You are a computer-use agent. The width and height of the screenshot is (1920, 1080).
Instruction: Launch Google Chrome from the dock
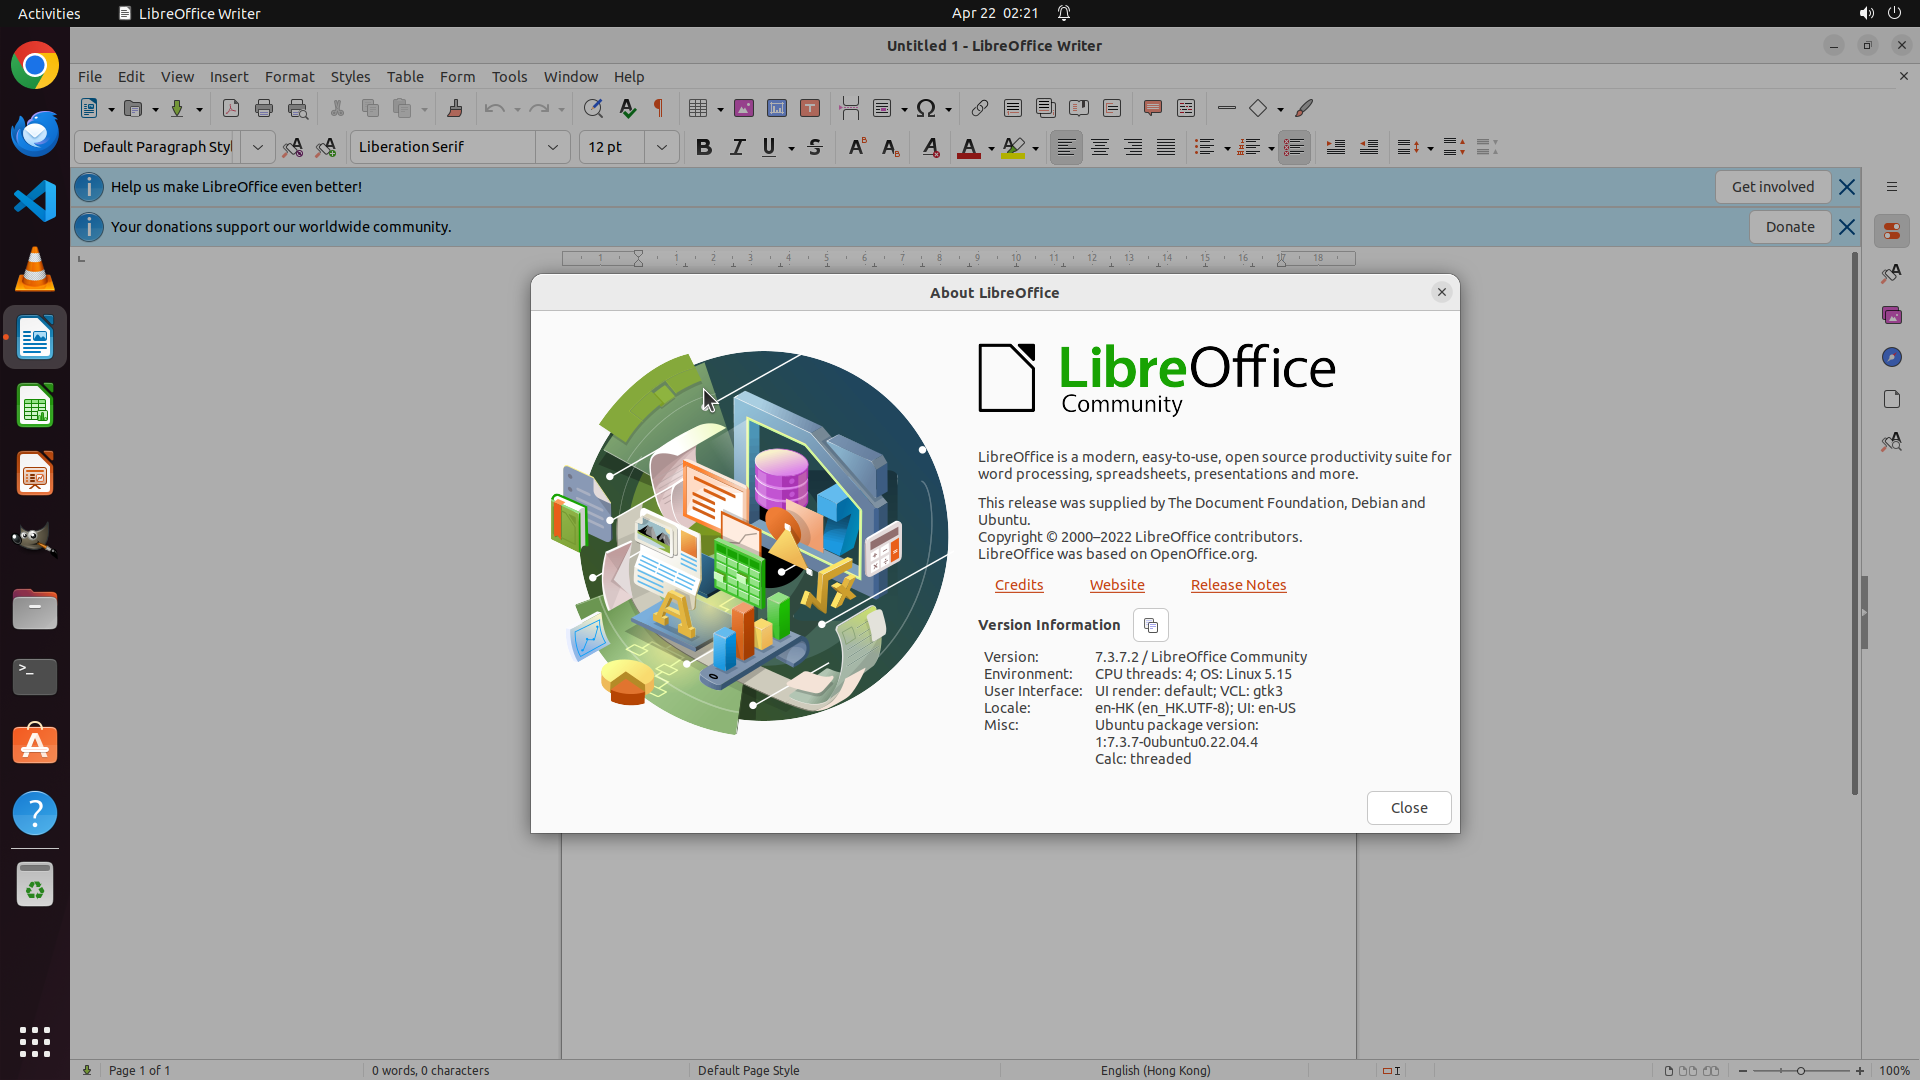coord(35,66)
